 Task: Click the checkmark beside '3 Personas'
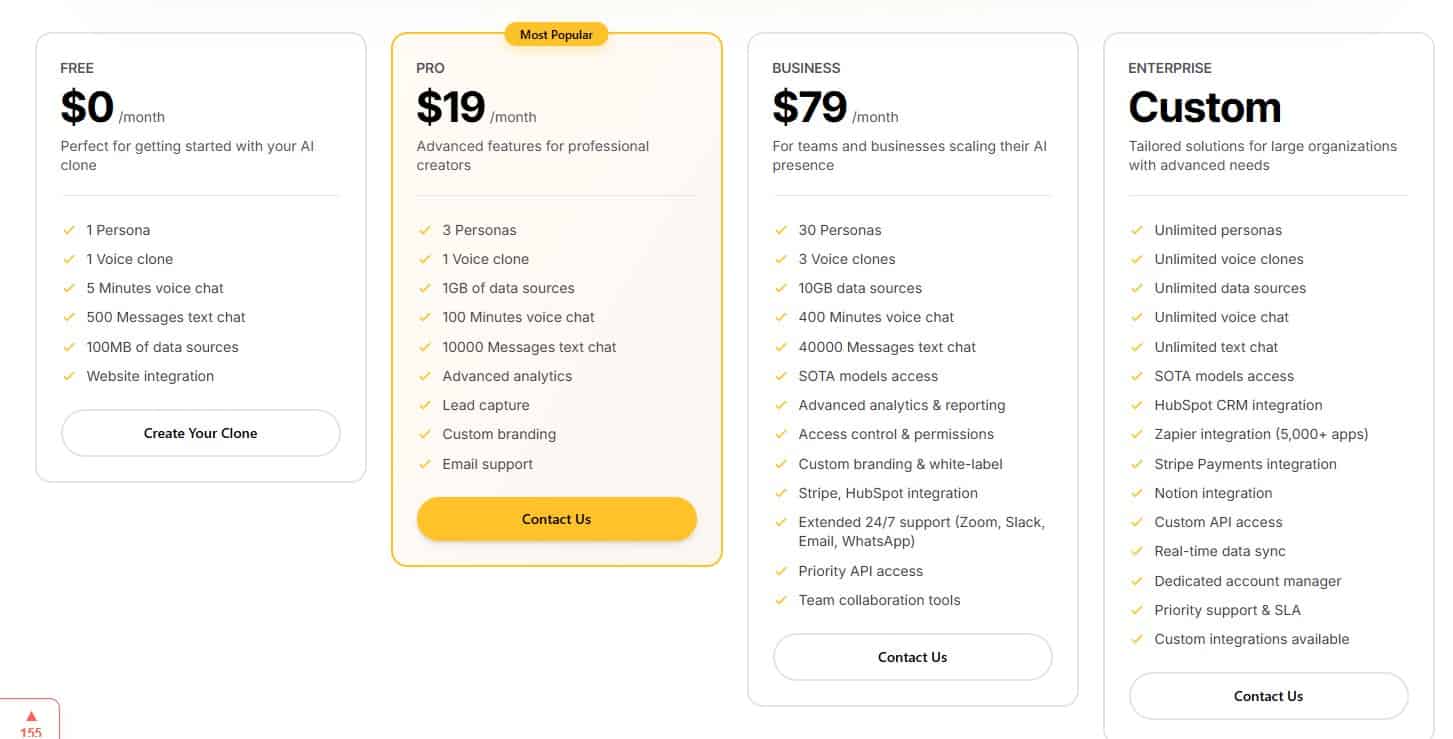(x=425, y=230)
